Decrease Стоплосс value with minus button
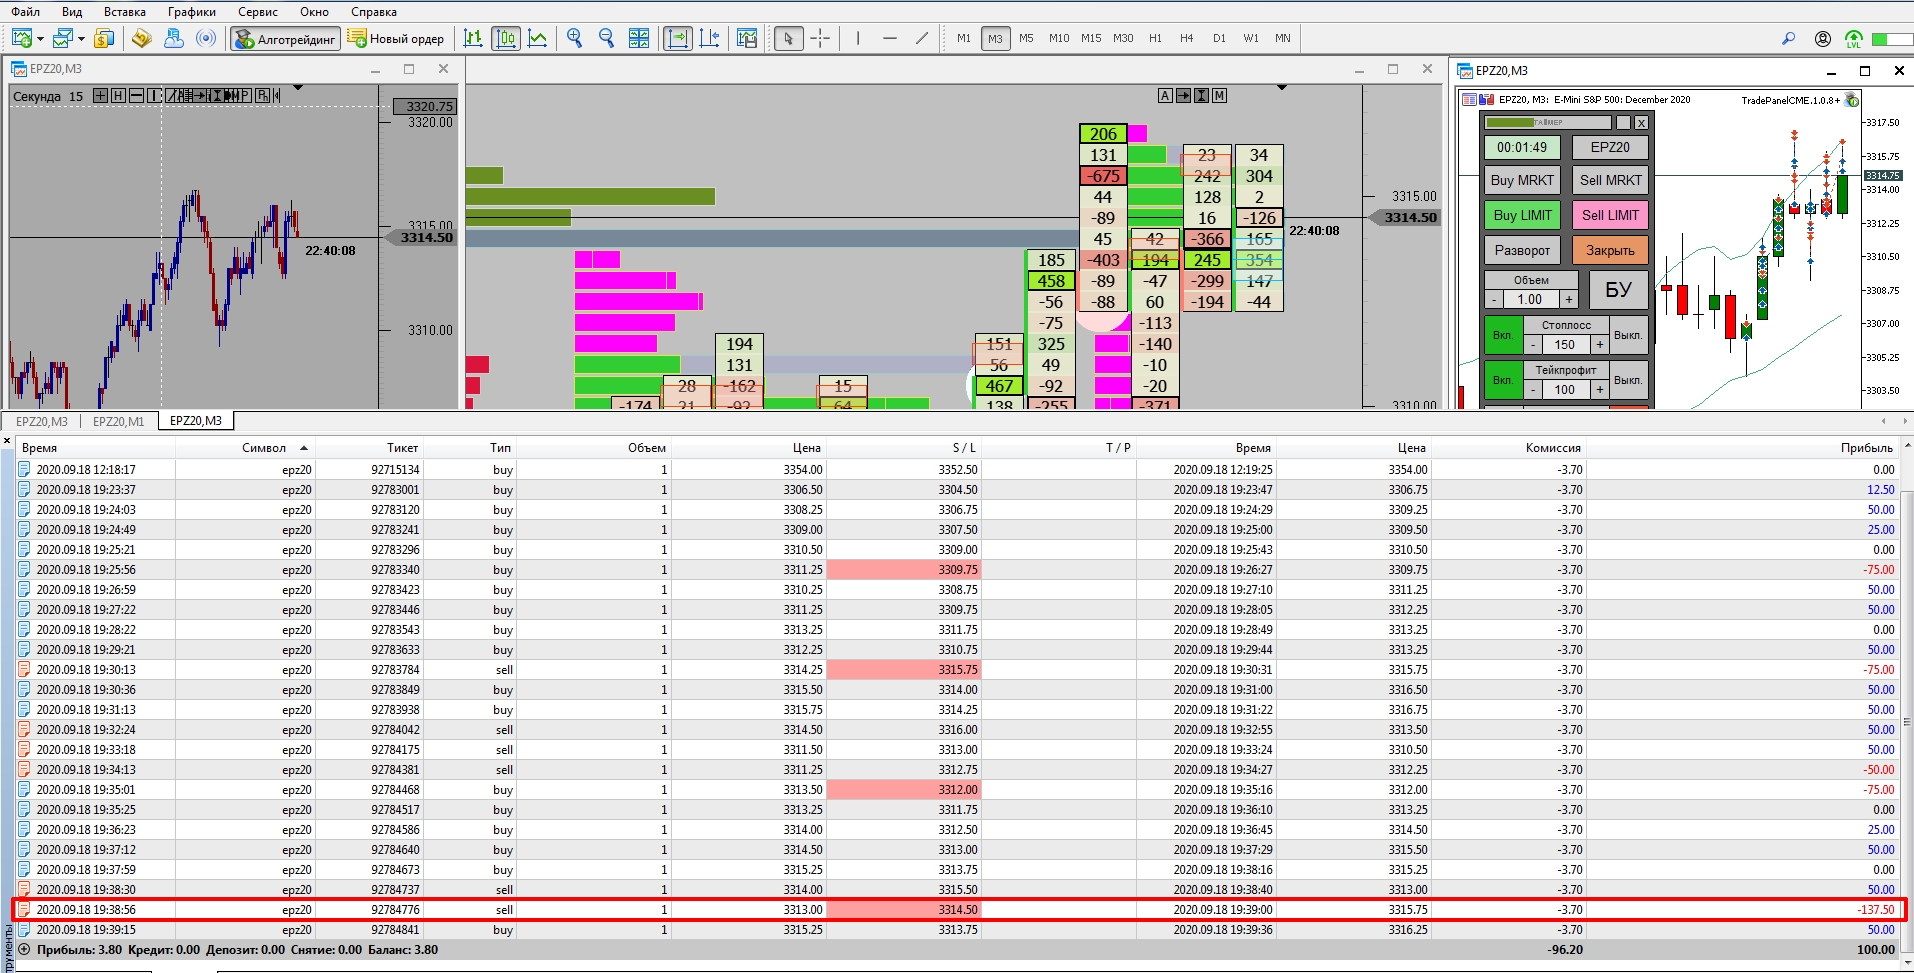Viewport: 1914px width, 973px height. pyautogui.click(x=1533, y=344)
